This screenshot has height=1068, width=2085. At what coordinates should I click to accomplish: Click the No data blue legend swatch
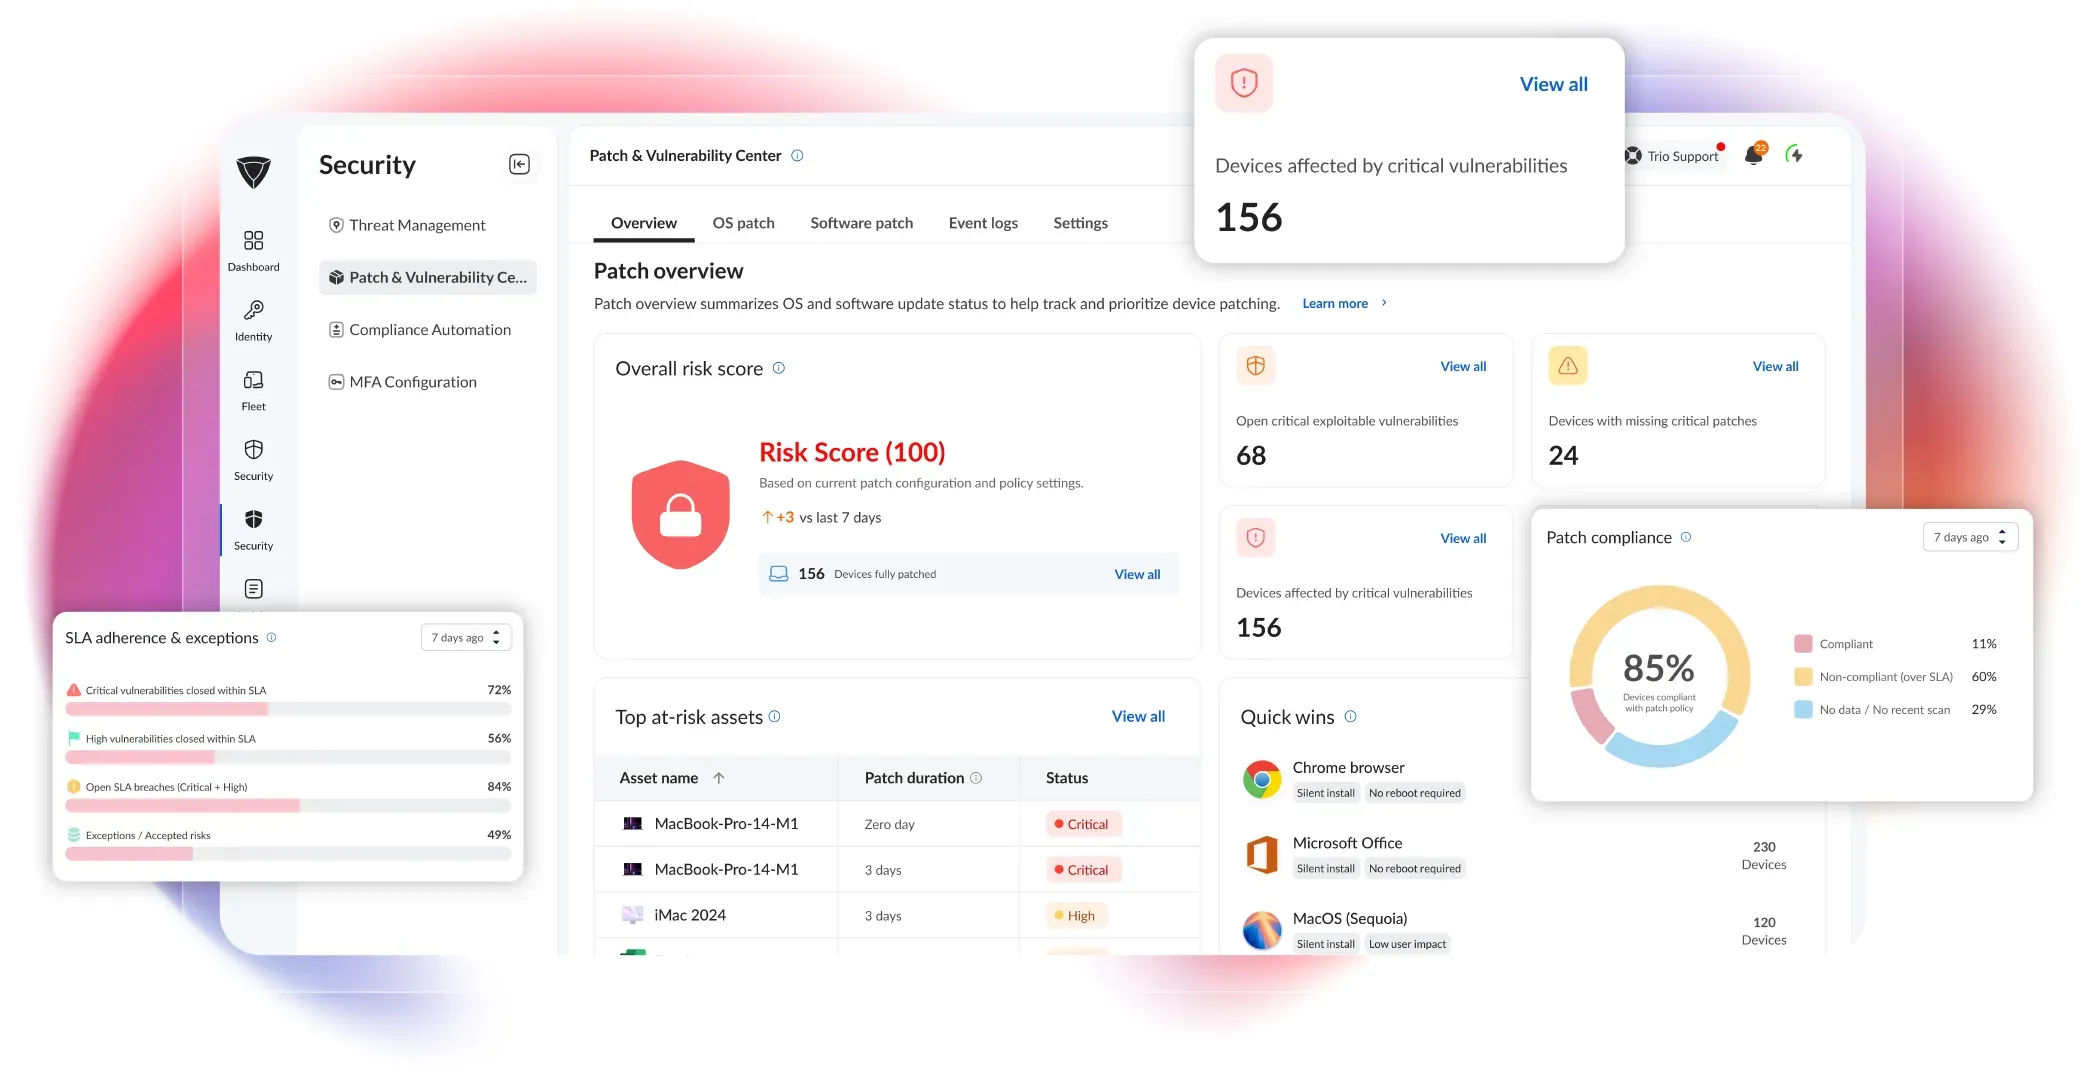pyautogui.click(x=1803, y=710)
